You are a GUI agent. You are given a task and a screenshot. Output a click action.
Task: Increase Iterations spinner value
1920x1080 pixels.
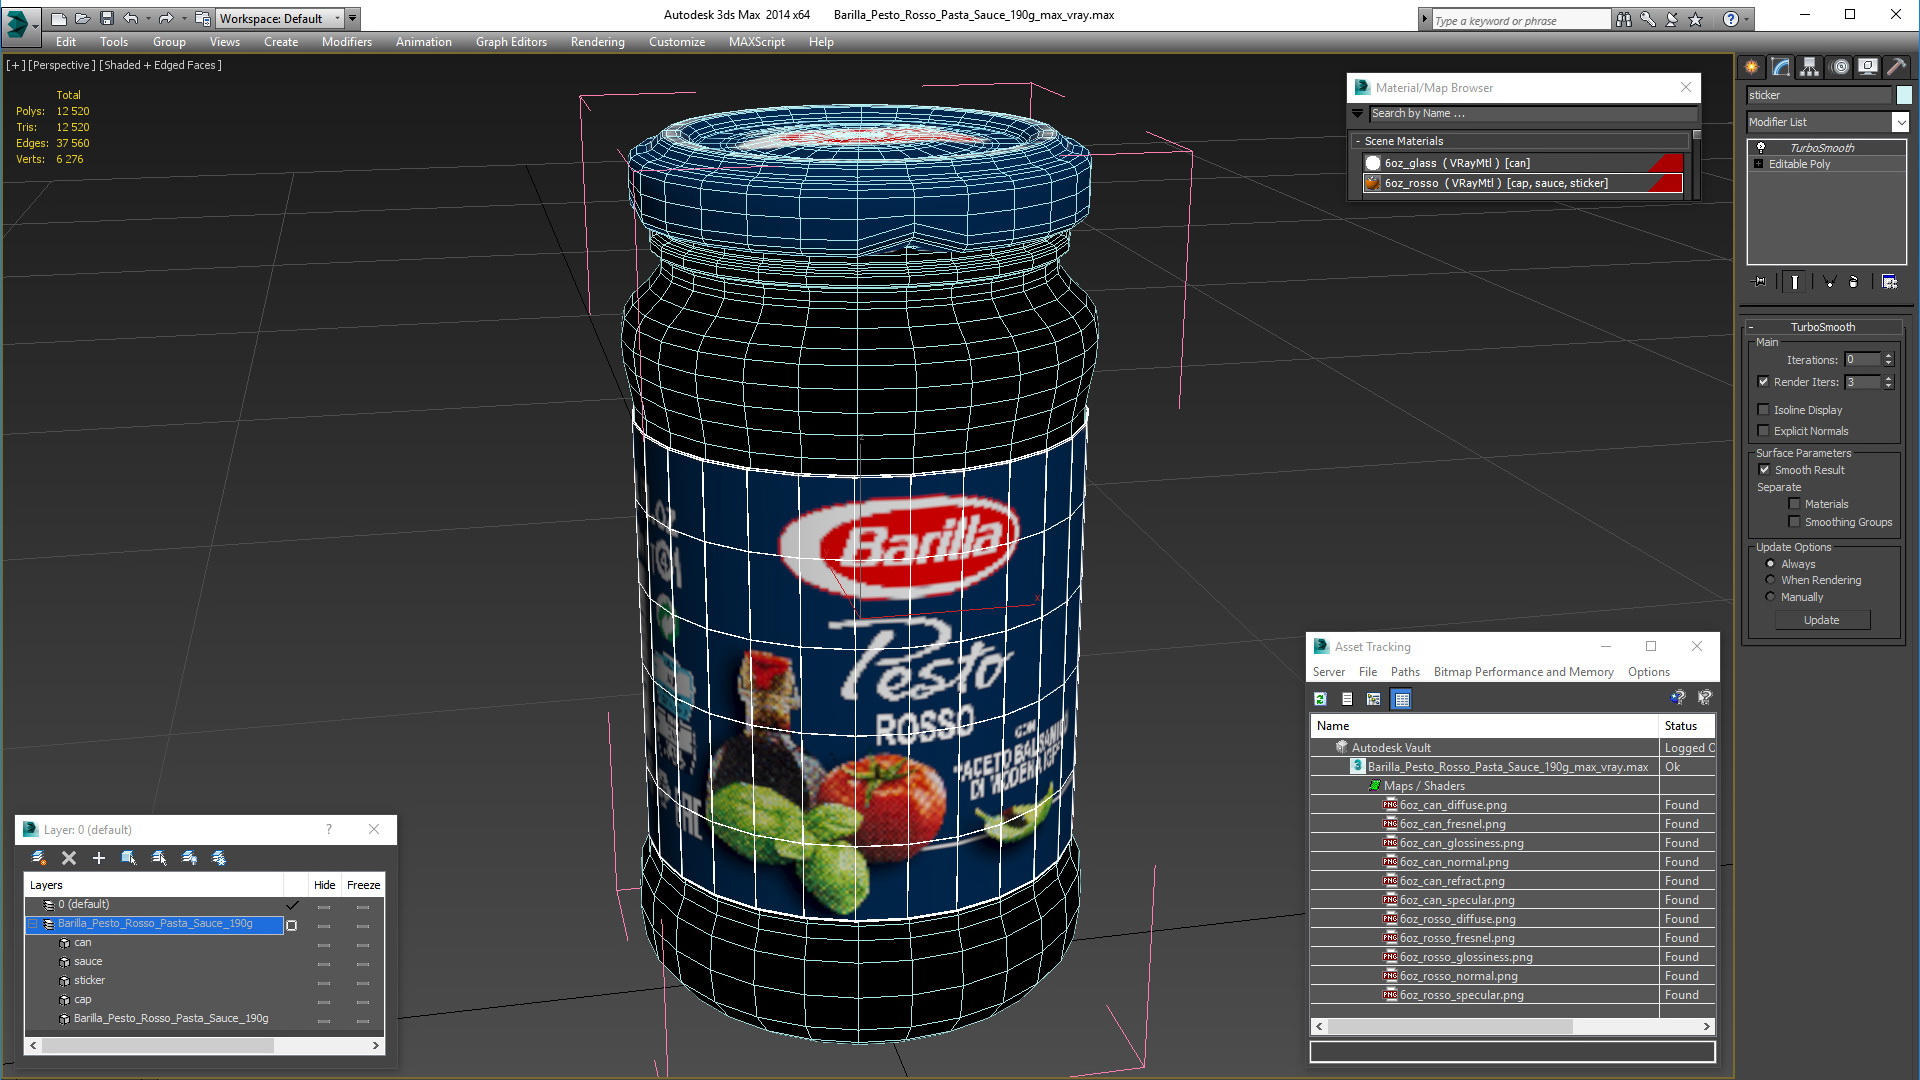coord(1888,356)
